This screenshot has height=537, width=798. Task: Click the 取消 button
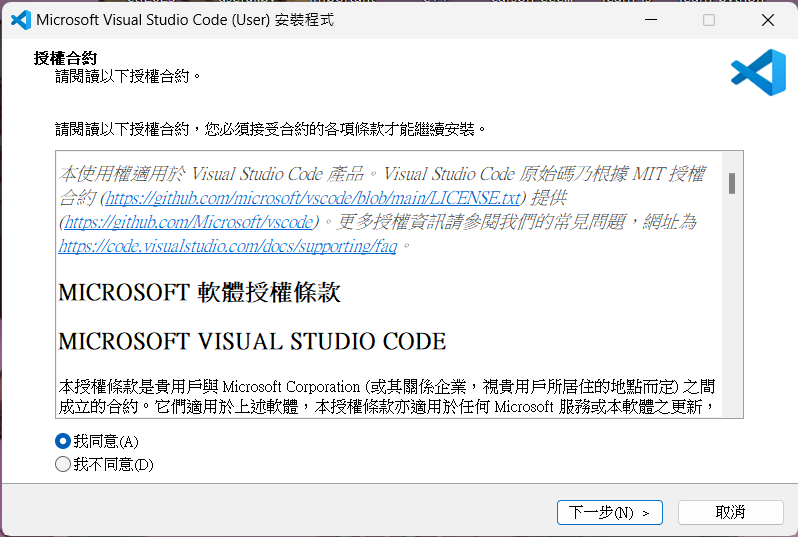[730, 512]
